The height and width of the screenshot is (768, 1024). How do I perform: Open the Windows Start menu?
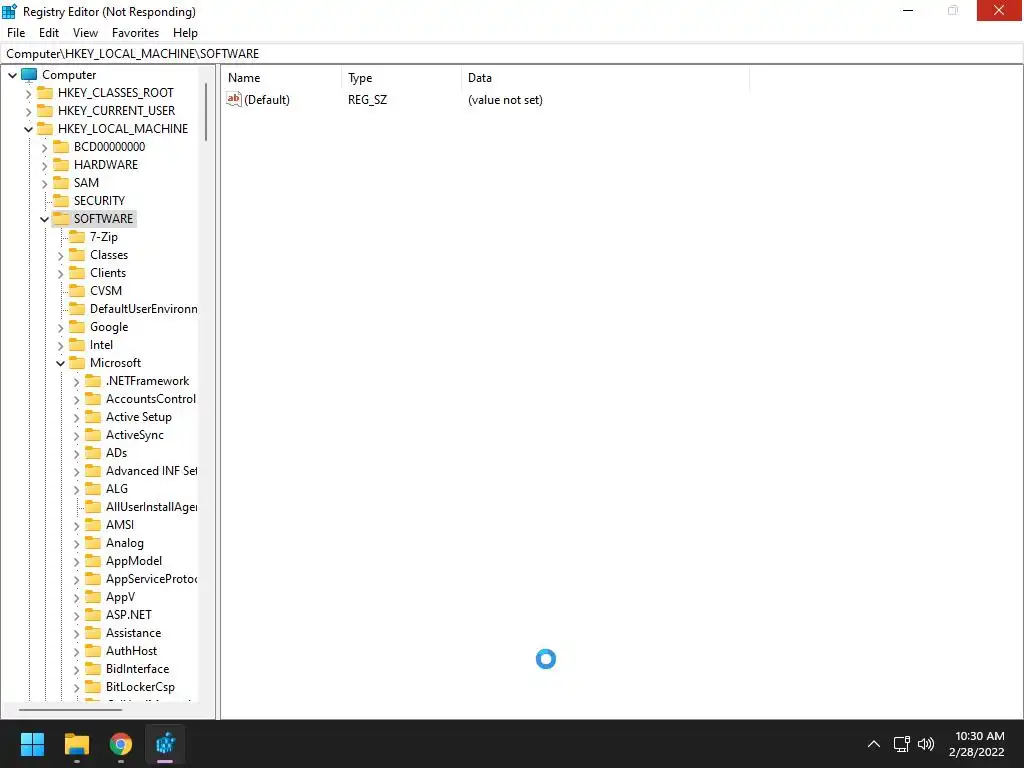tap(32, 744)
